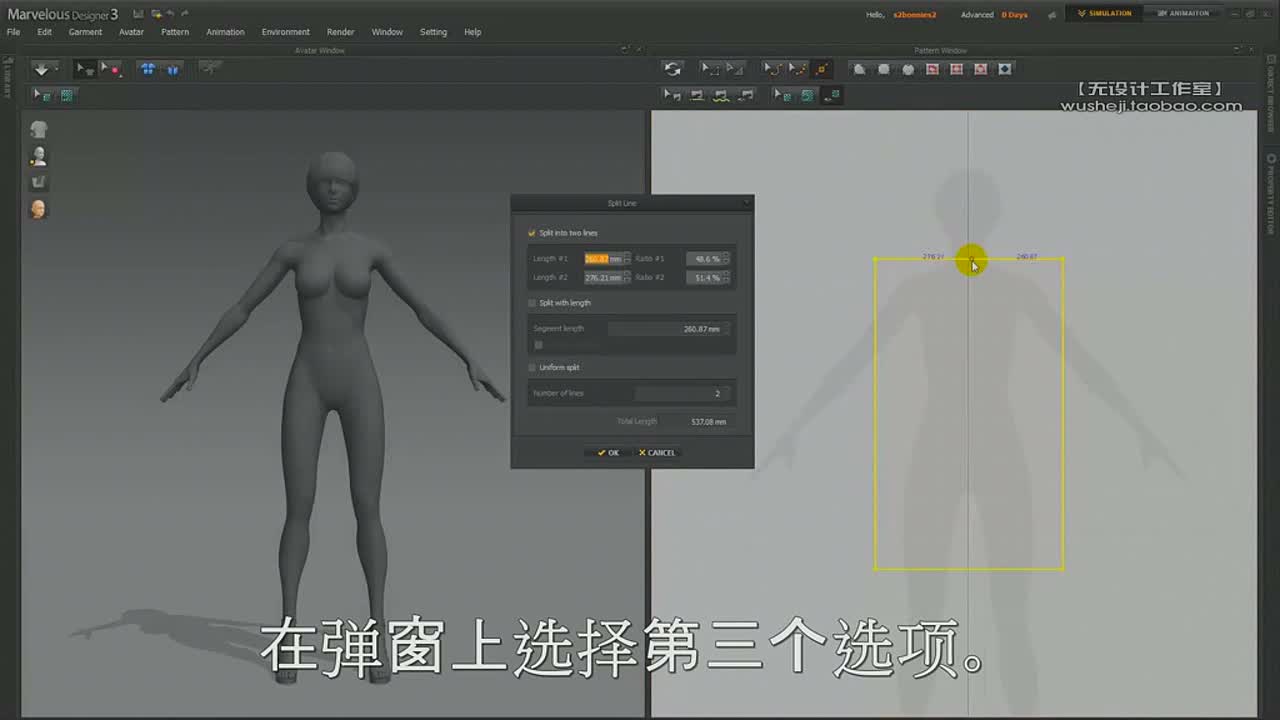Expand the dropdown arrow next to Advanced 0 Days
The width and height of the screenshot is (1280, 720).
pos(1052,14)
